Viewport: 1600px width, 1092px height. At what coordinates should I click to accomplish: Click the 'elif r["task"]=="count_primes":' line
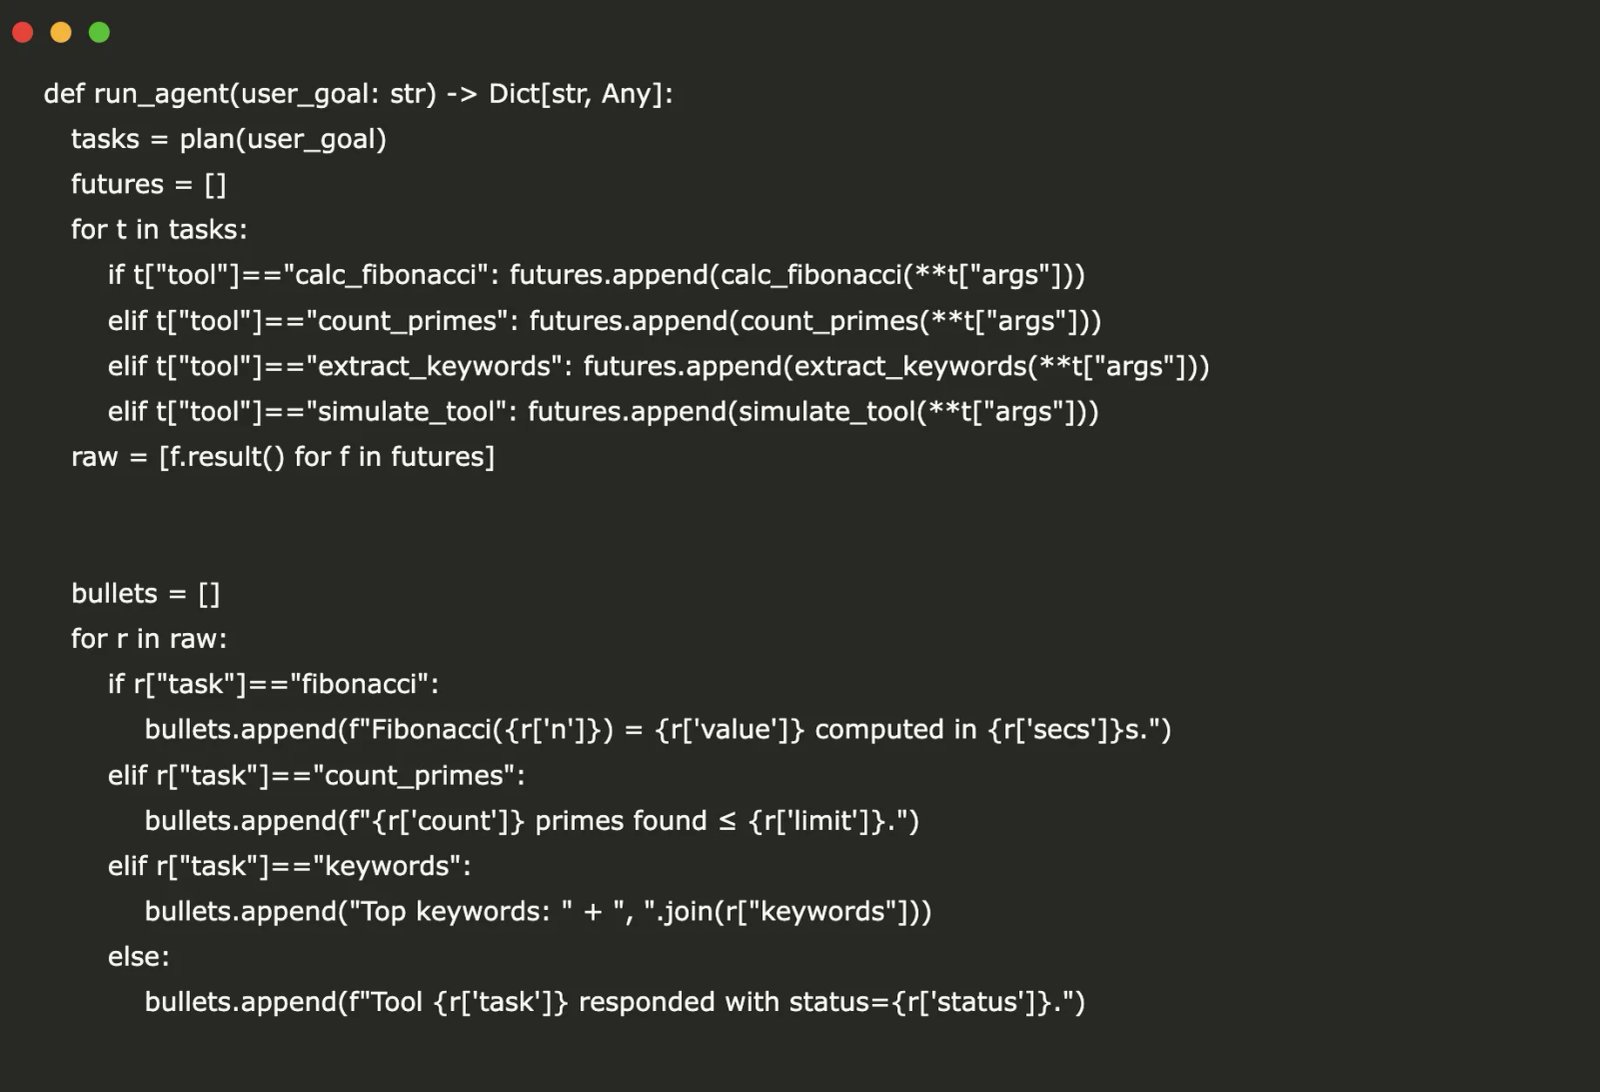coord(316,776)
